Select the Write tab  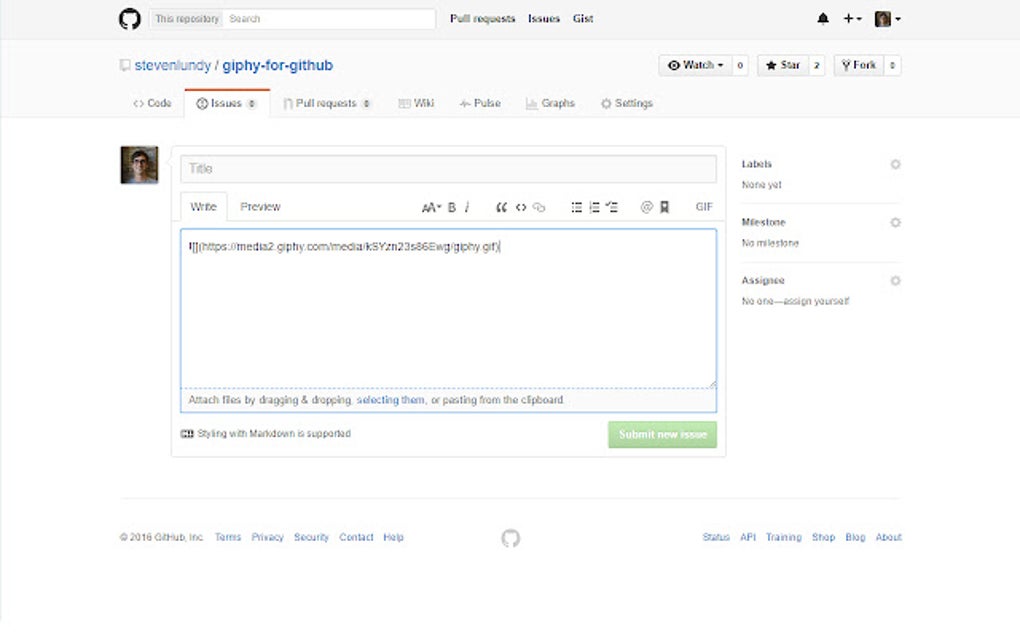coord(204,207)
